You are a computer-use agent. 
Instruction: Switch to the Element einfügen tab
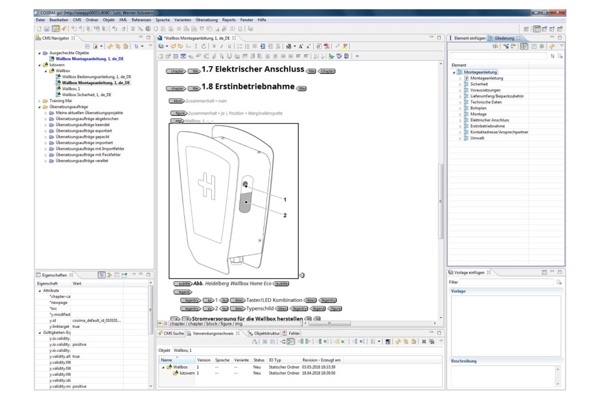471,37
